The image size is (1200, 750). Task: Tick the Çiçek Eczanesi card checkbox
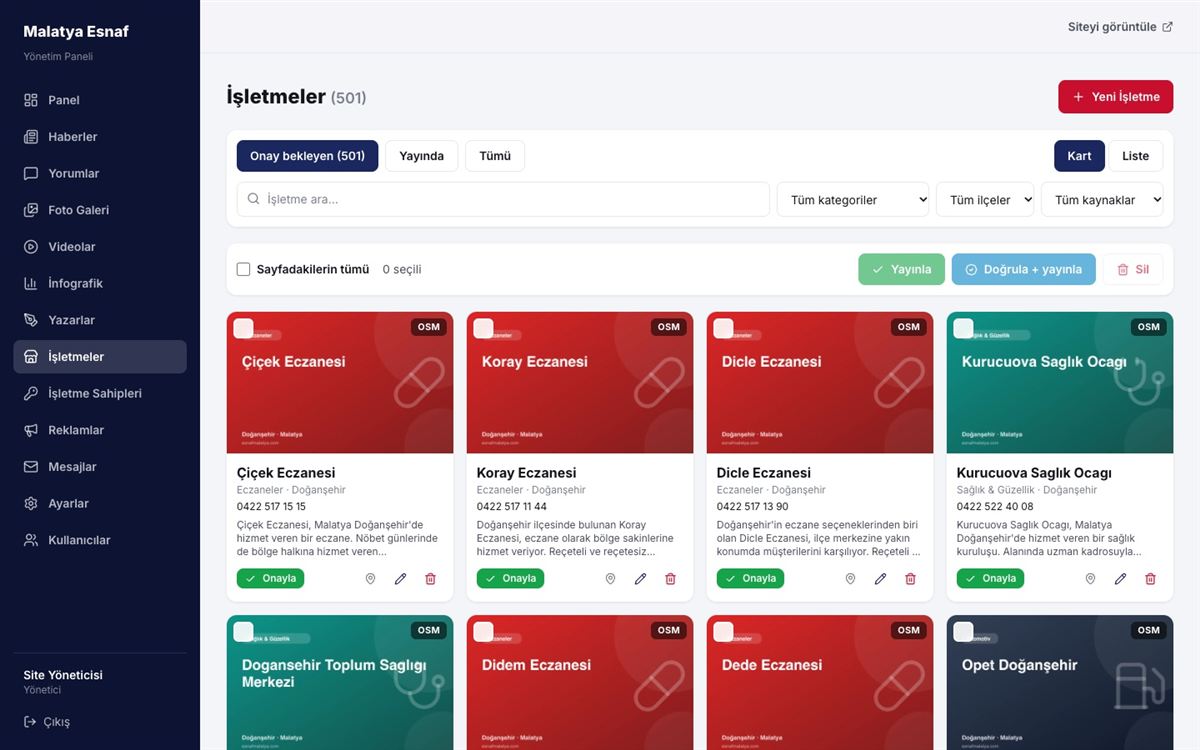click(x=243, y=328)
